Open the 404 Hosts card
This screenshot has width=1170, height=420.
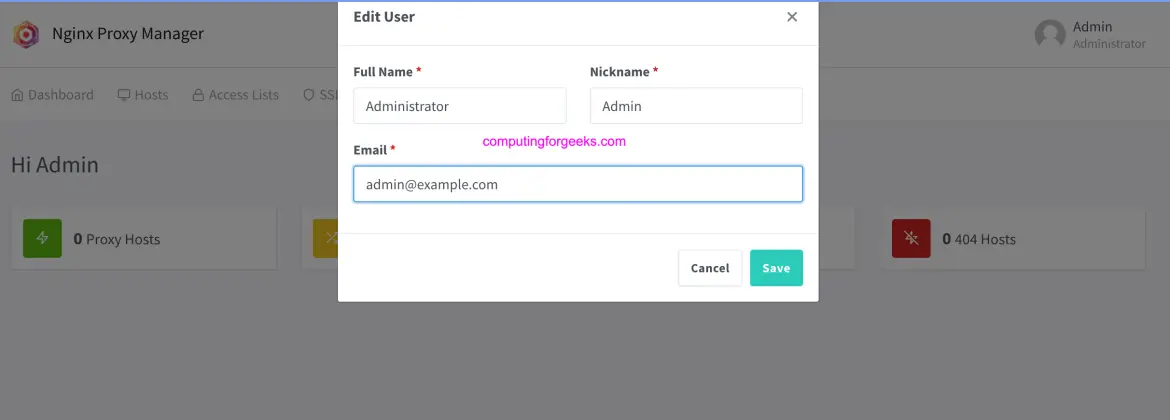pos(1013,239)
